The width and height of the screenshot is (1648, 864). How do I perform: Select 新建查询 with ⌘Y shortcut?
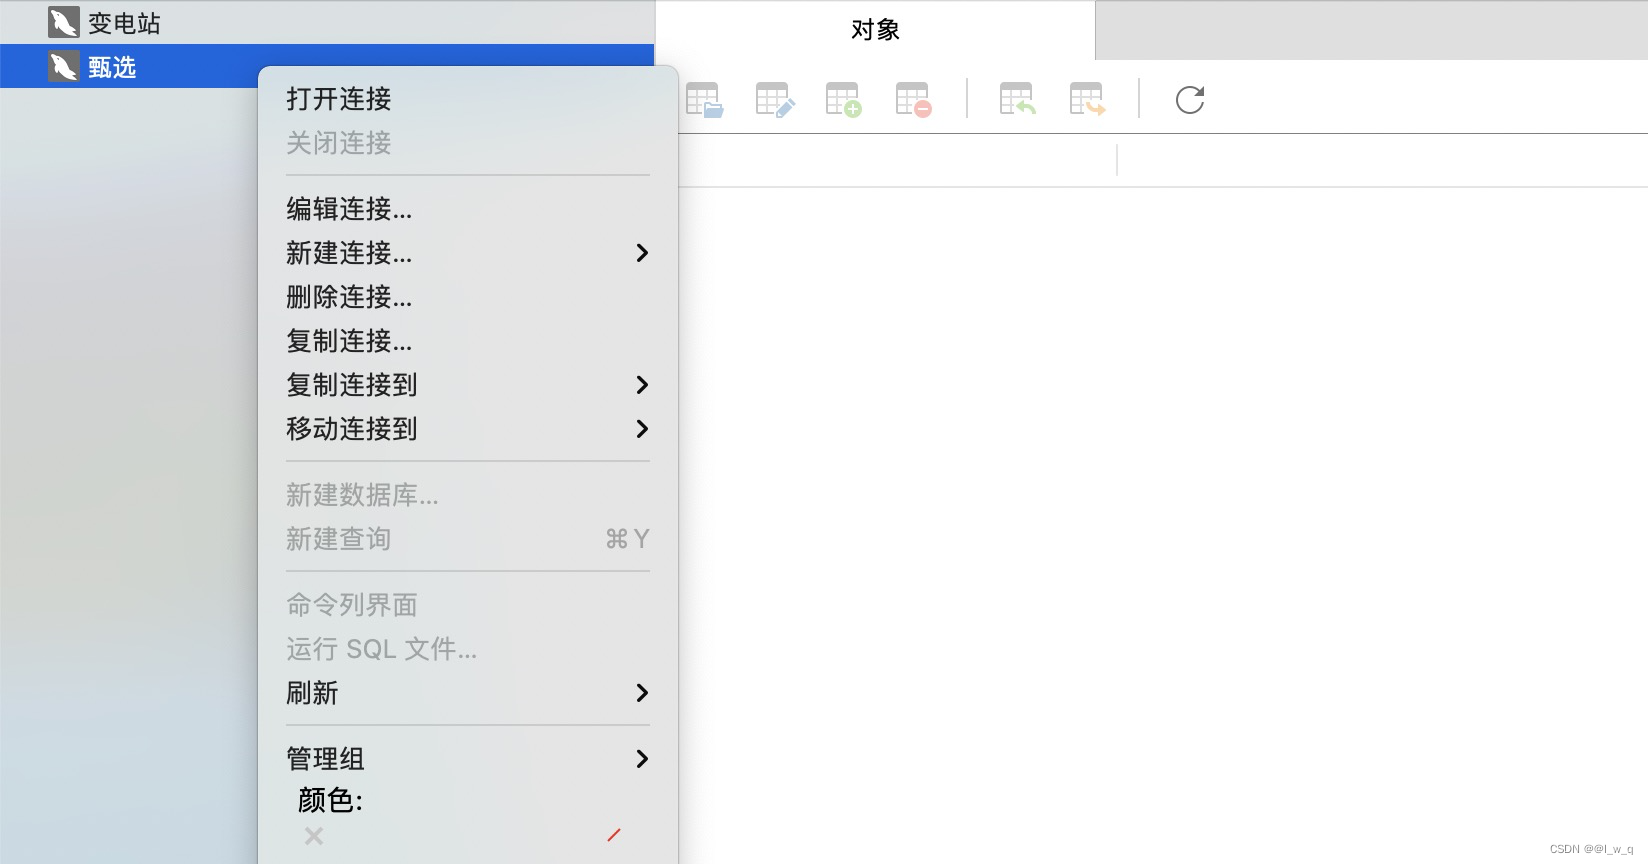(468, 539)
